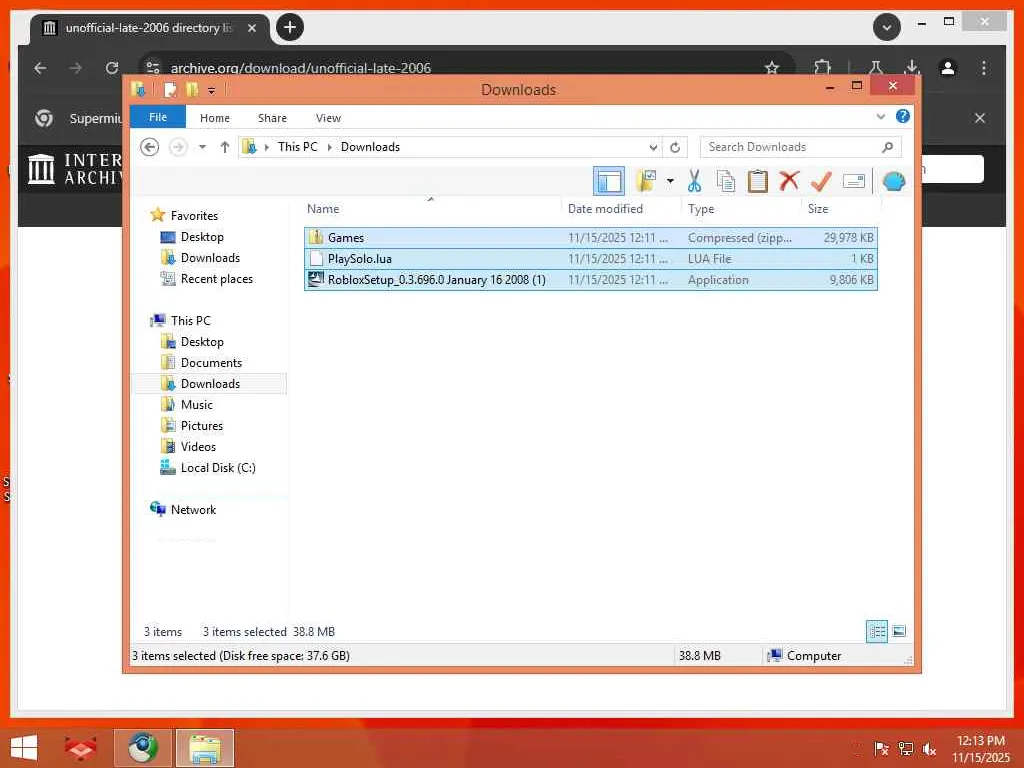Close the unofficial-late-2006 Chrome tab

pos(251,28)
